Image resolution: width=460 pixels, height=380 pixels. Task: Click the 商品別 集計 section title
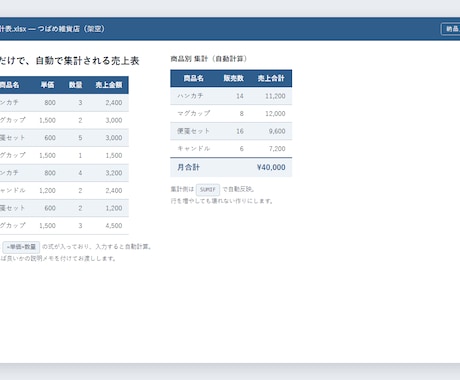pos(209,59)
